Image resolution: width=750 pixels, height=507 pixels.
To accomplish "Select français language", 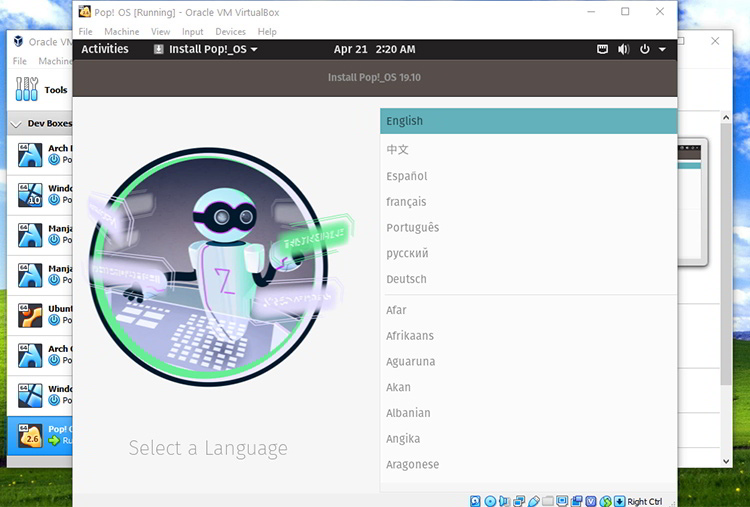I will tap(529, 202).
